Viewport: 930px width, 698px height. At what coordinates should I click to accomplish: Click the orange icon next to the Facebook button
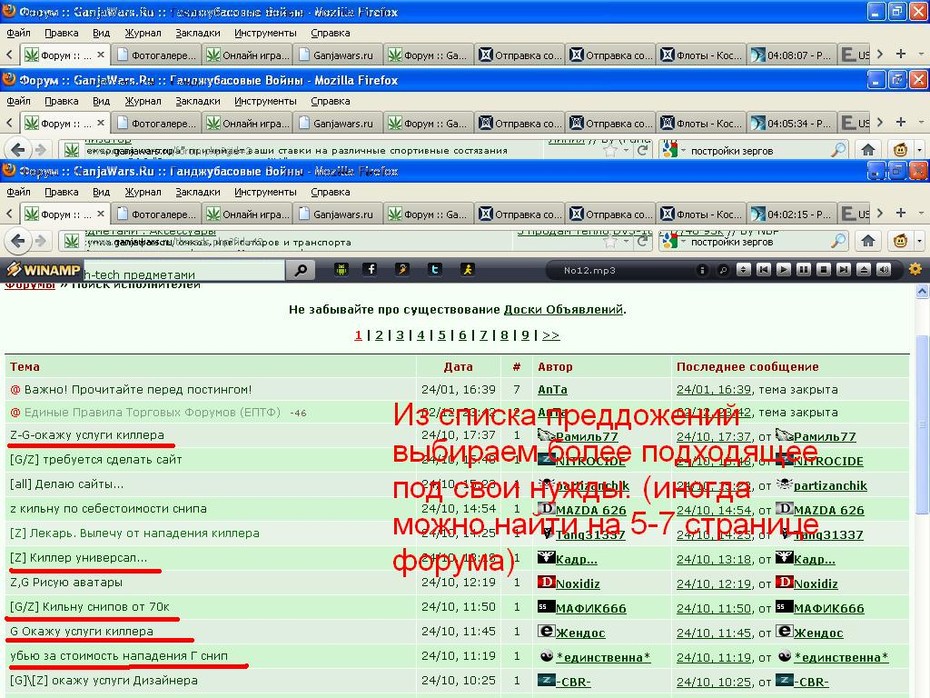(402, 270)
